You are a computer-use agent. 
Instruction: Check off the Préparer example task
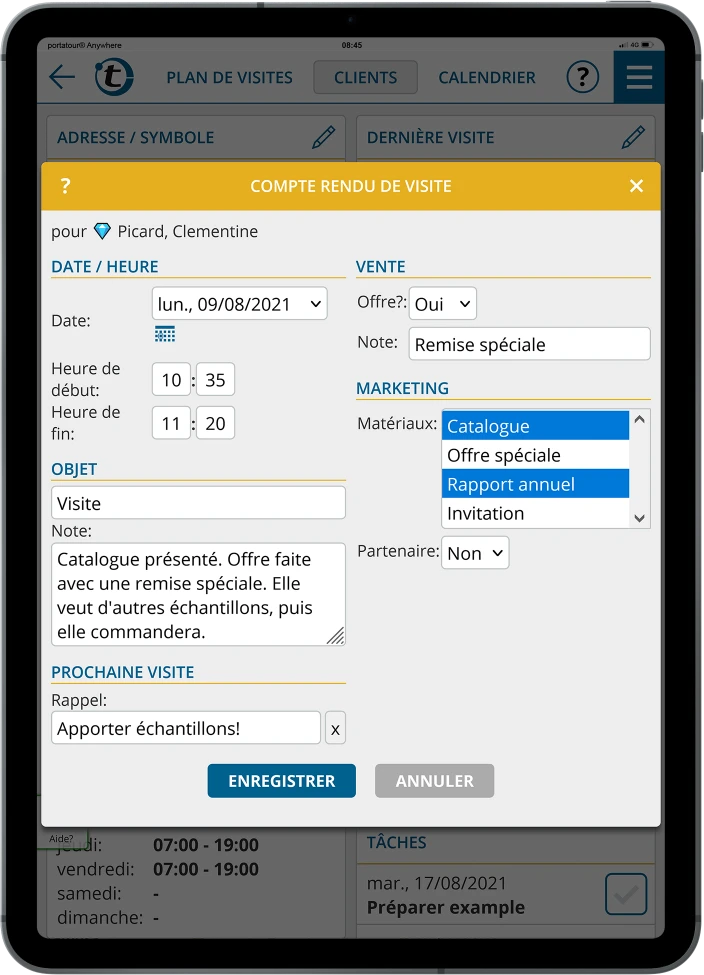pos(626,894)
